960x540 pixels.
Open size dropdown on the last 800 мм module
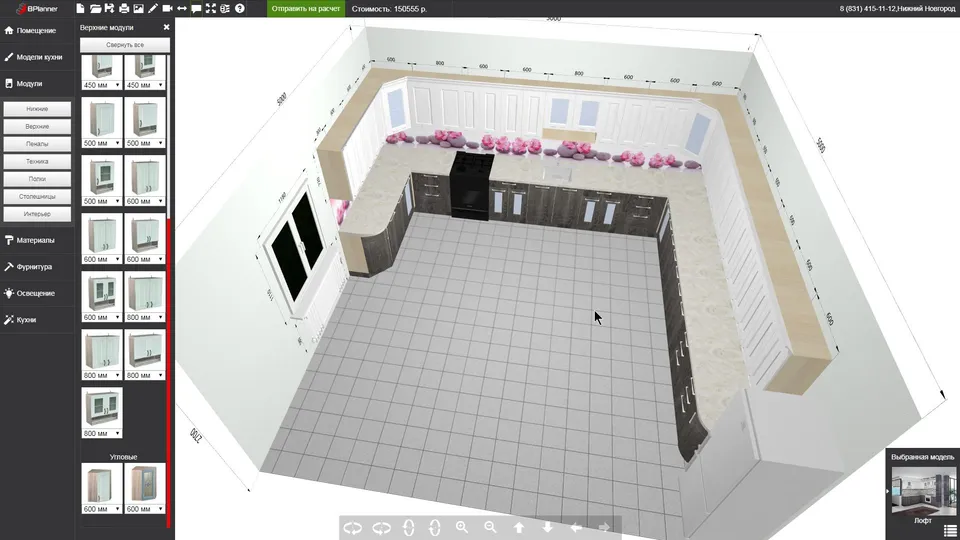(x=102, y=433)
